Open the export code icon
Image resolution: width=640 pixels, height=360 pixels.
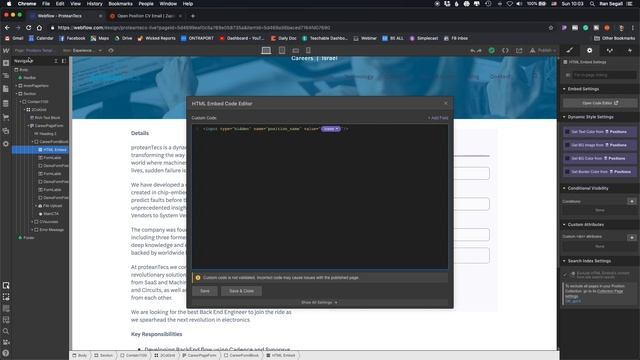tap(505, 50)
